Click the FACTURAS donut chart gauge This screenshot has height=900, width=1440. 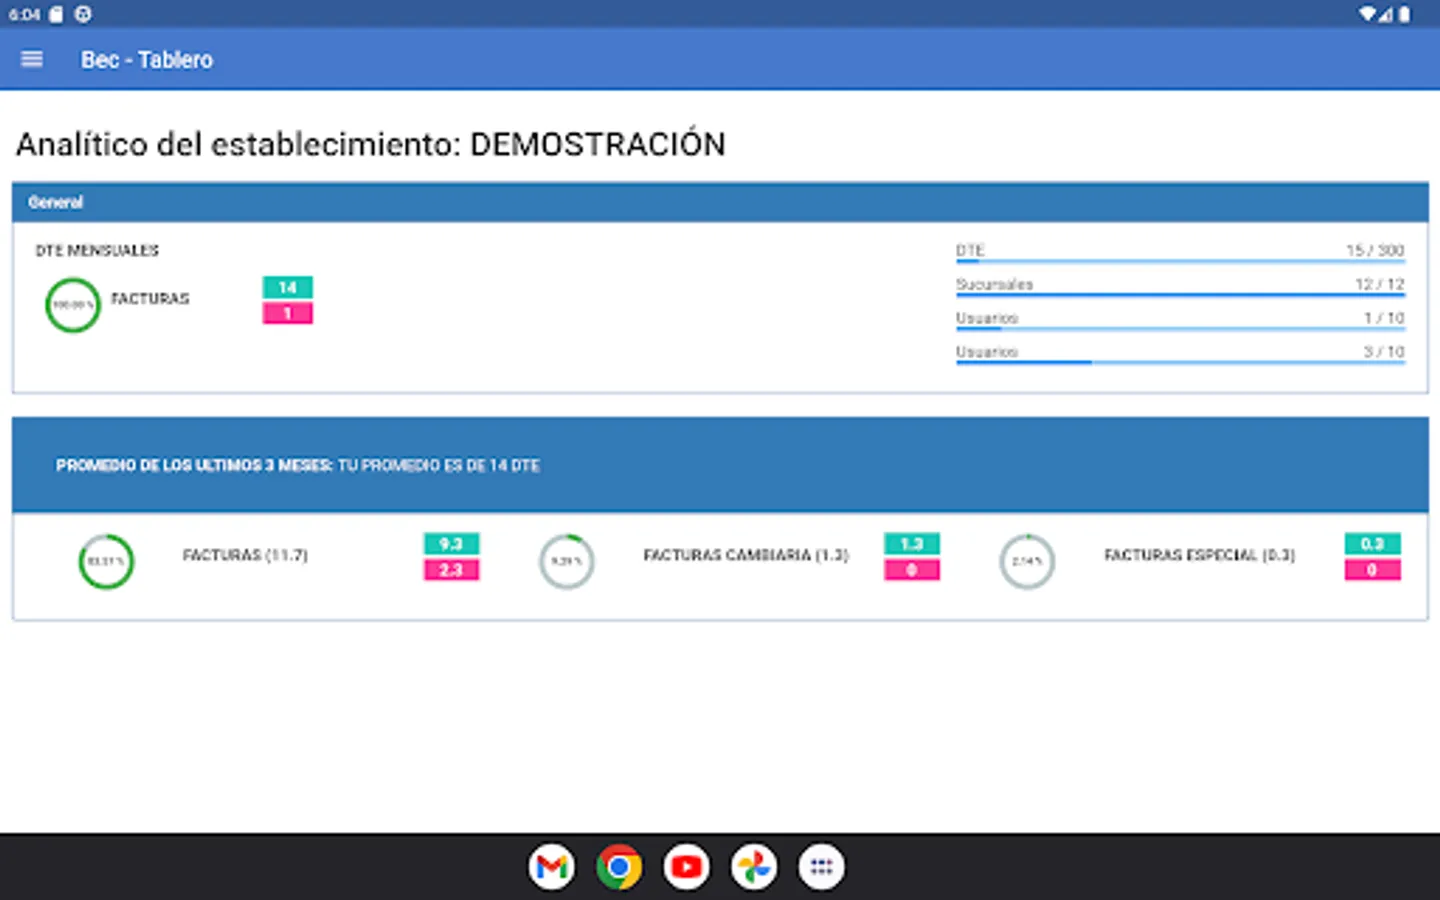pyautogui.click(x=72, y=305)
